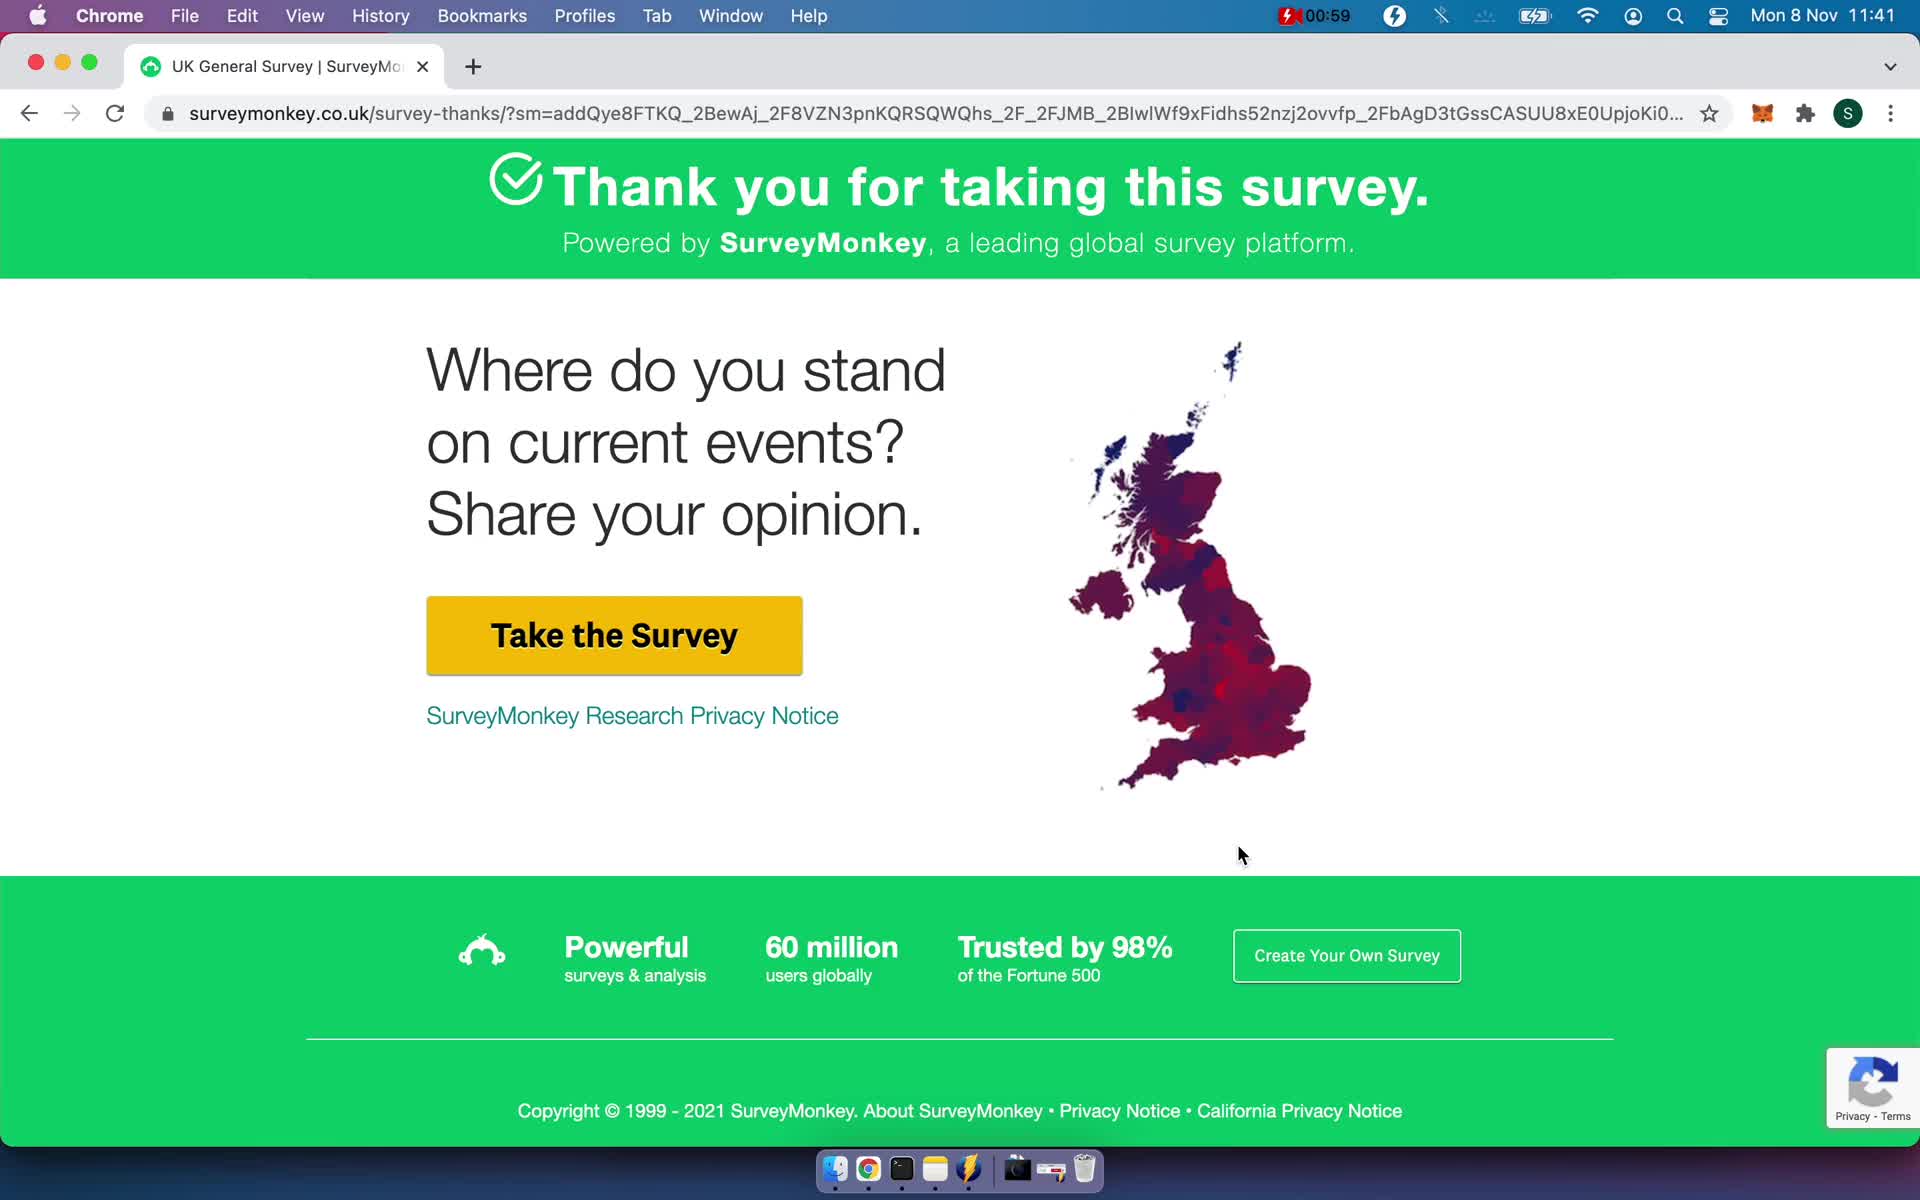Viewport: 1920px width, 1200px height.
Task: Click the Create Your Own Survey button
Action: [1346, 955]
